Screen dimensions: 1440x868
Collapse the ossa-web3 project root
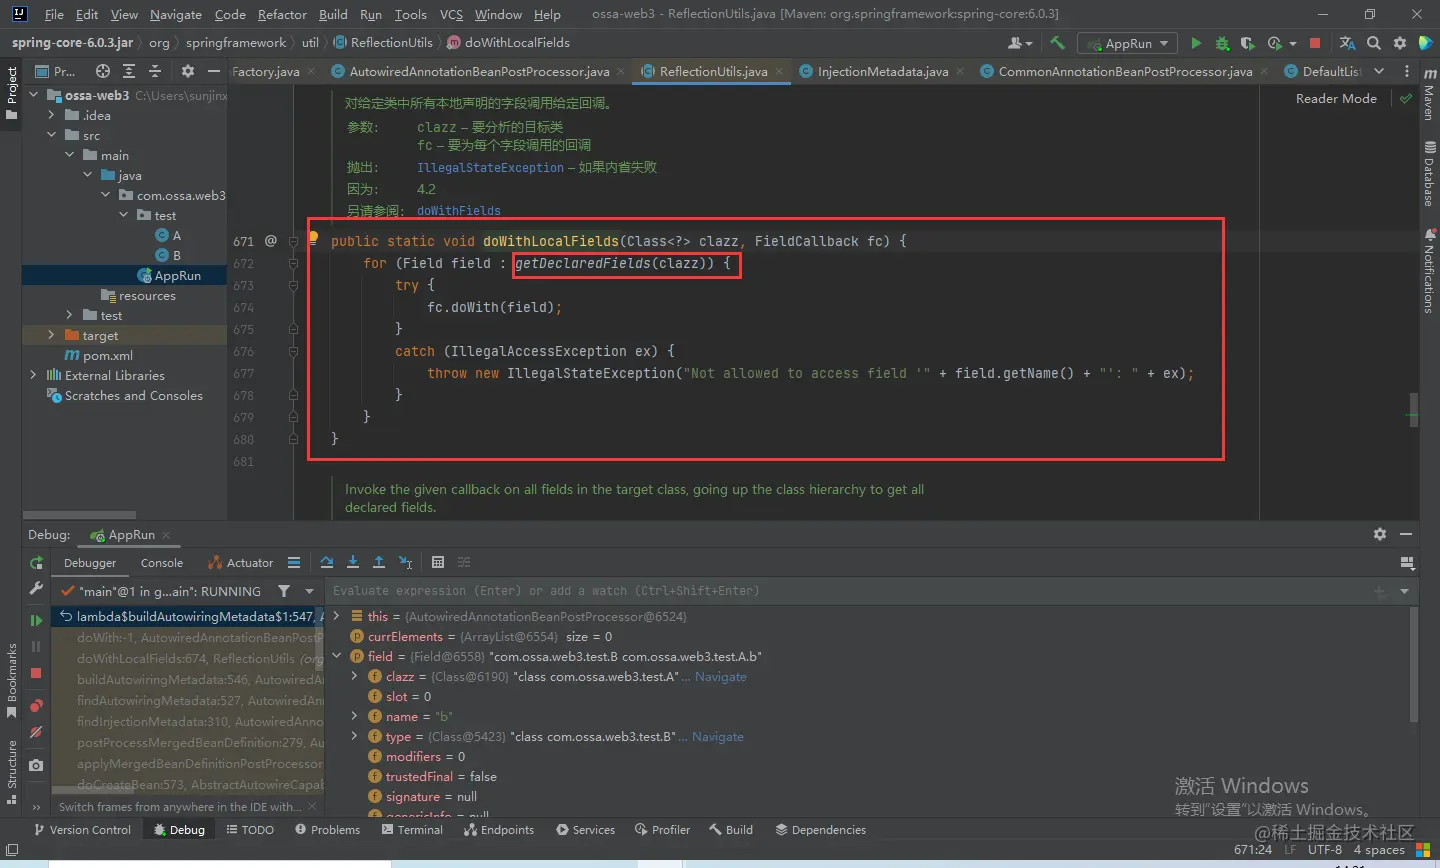pos(33,95)
